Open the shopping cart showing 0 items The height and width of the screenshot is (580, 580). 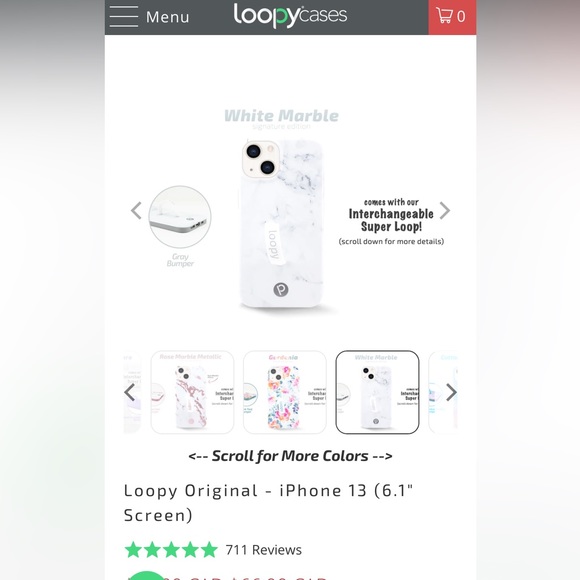point(452,17)
